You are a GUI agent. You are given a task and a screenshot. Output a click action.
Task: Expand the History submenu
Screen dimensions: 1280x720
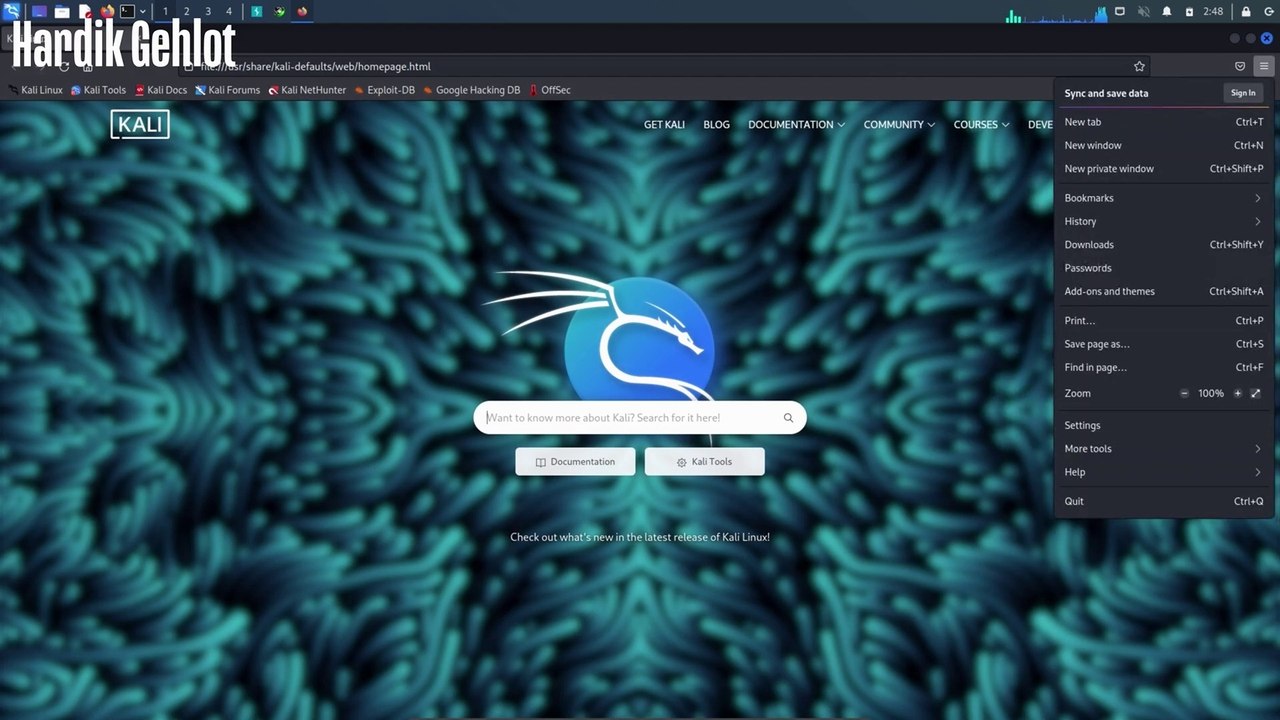pyautogui.click(x=1164, y=221)
